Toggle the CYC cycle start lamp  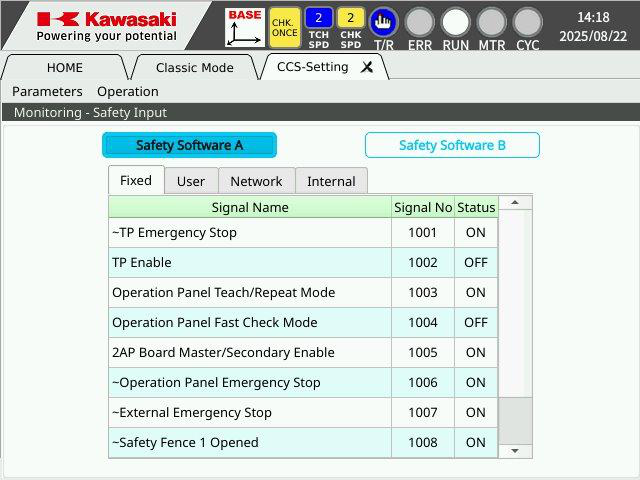pyautogui.click(x=527, y=22)
